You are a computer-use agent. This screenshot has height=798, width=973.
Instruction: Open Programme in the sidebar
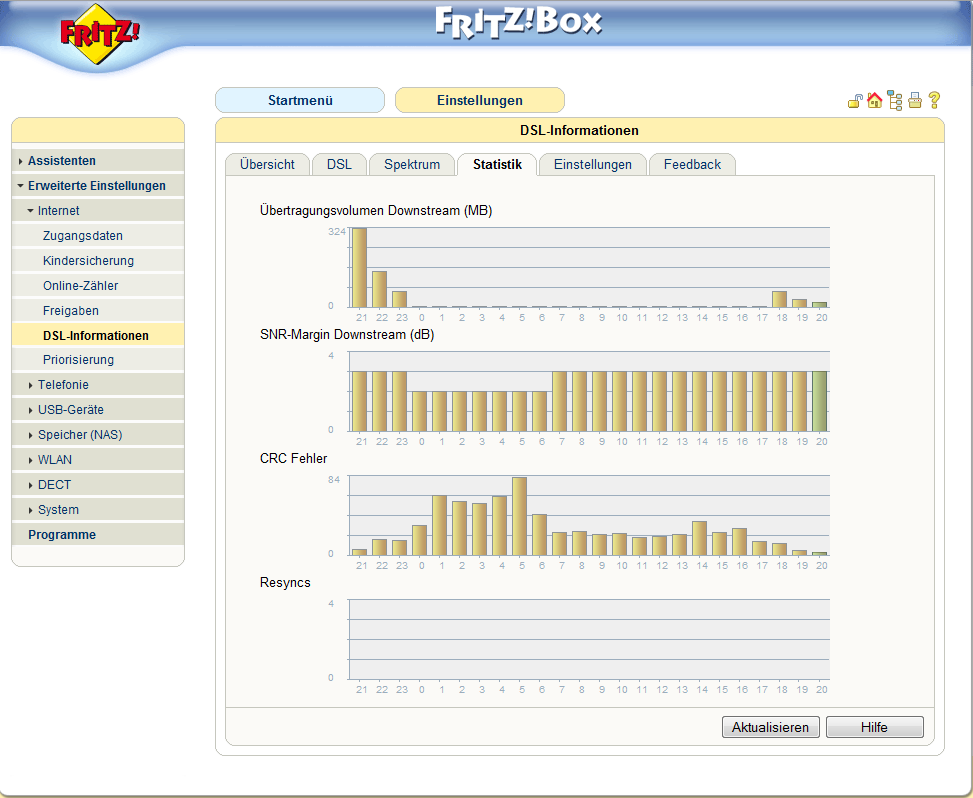click(x=98, y=534)
